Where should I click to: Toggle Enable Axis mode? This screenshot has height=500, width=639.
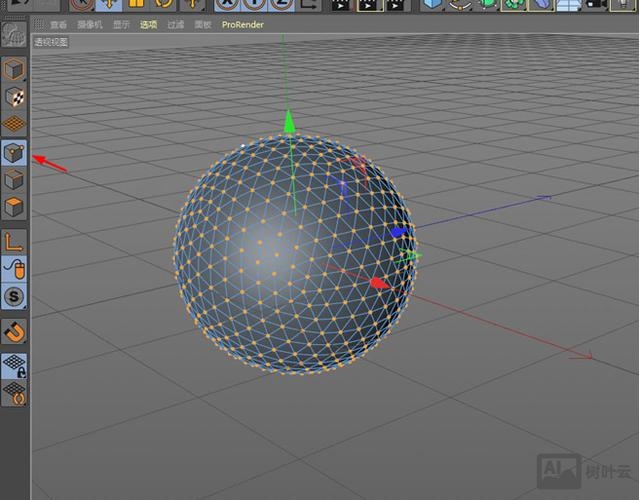14,242
